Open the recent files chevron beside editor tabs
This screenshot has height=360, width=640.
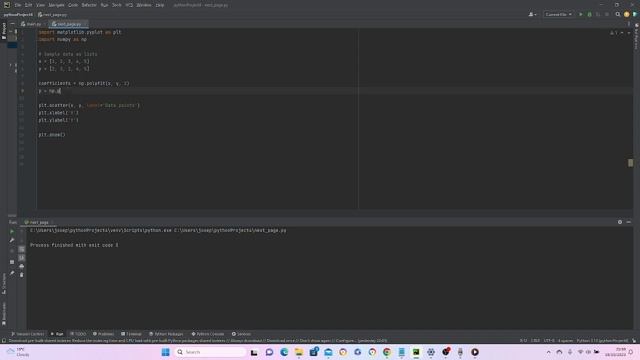pos(629,24)
